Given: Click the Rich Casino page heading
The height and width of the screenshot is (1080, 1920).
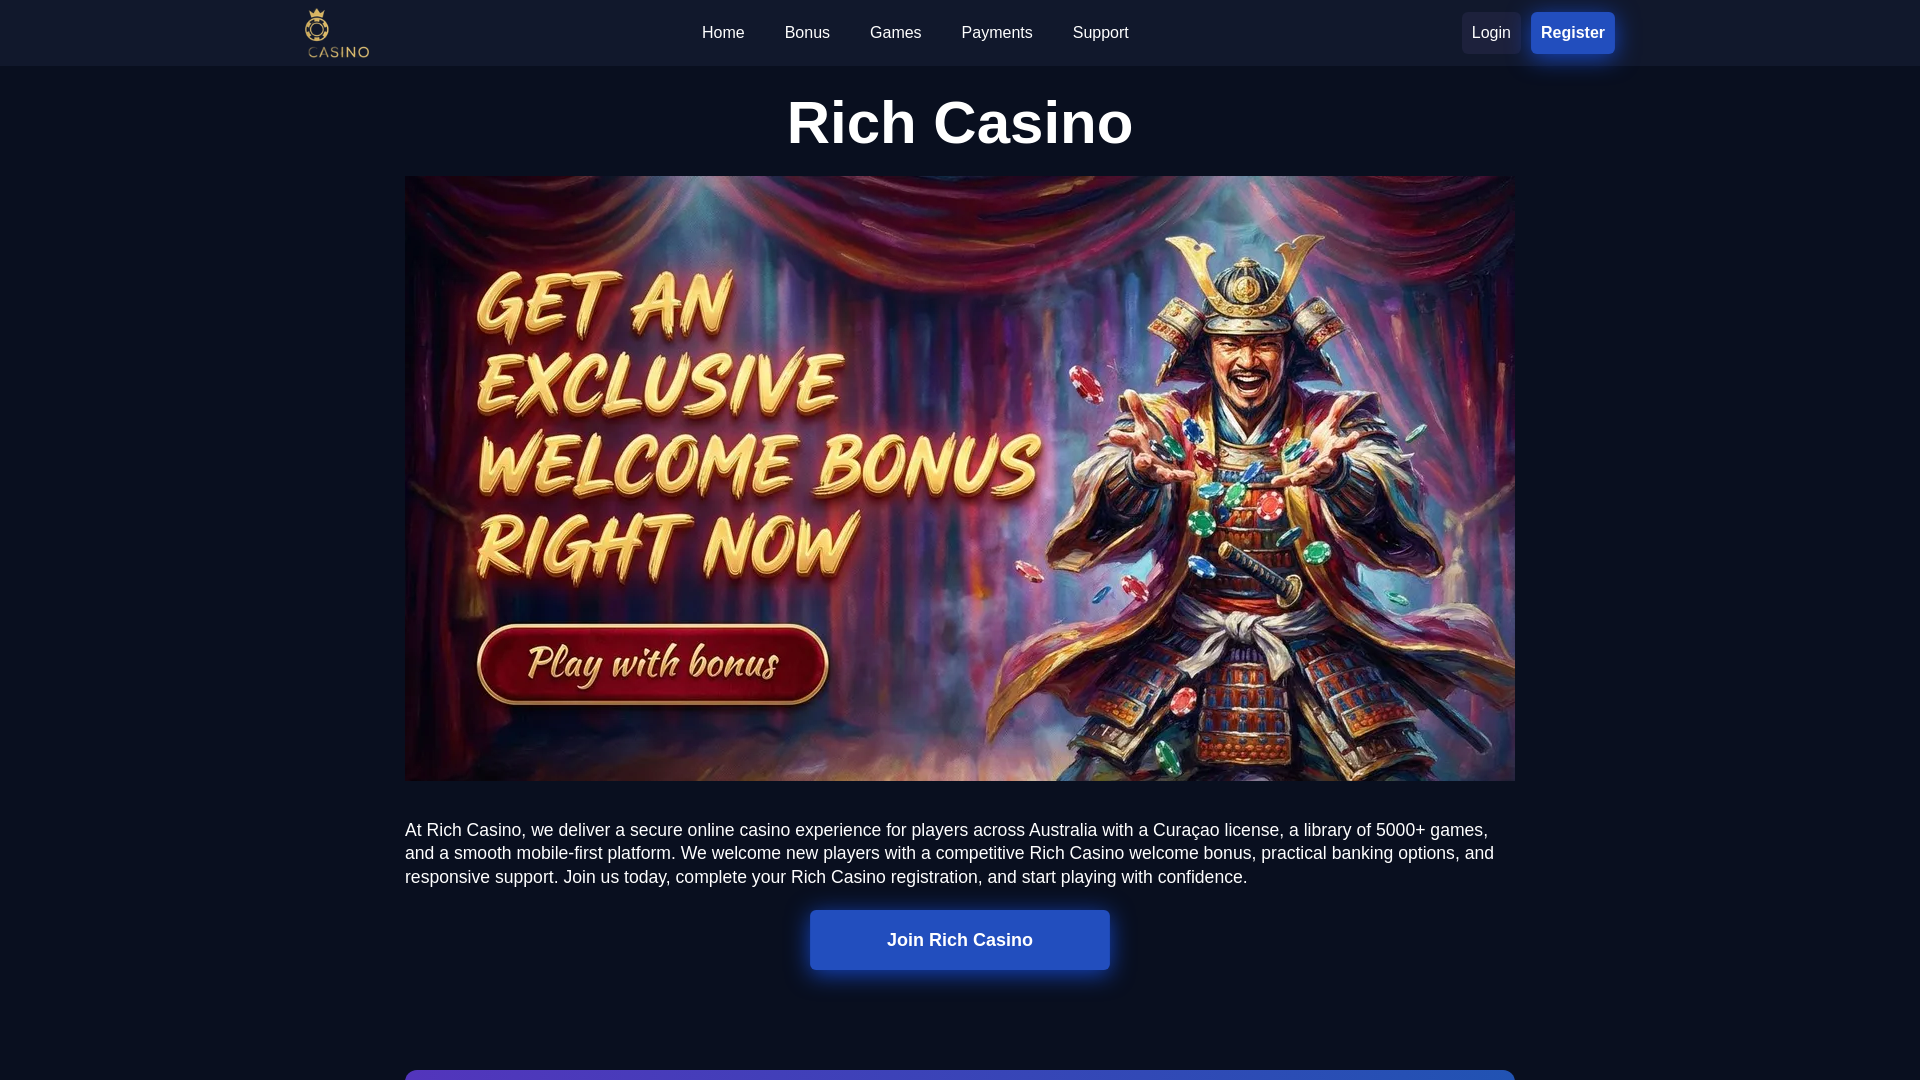Looking at the screenshot, I should point(960,123).
